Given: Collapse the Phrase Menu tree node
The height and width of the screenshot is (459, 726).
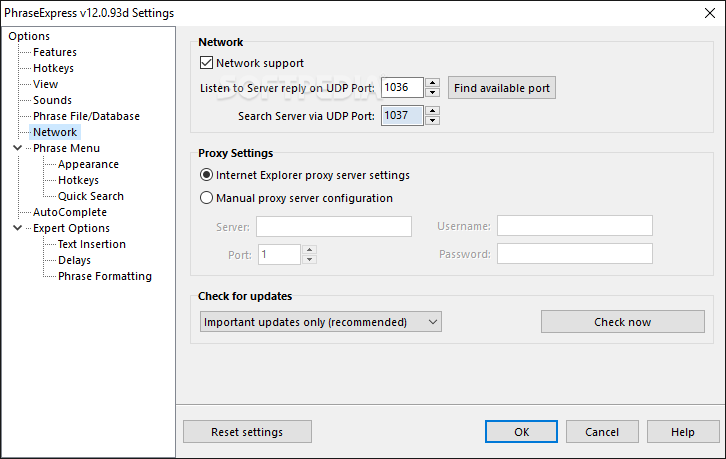Looking at the screenshot, I should tap(18, 148).
